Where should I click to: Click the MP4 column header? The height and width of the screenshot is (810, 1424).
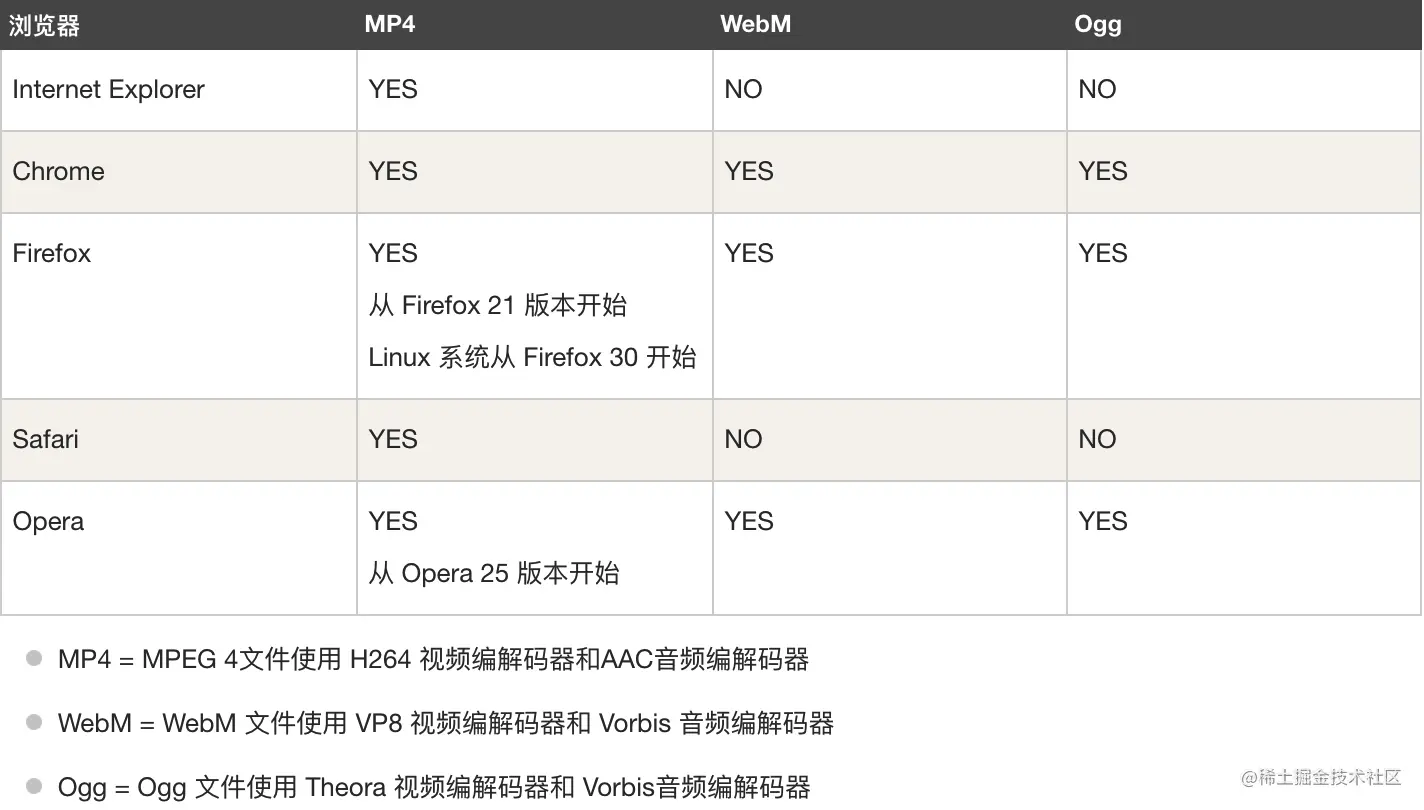pyautogui.click(x=390, y=25)
